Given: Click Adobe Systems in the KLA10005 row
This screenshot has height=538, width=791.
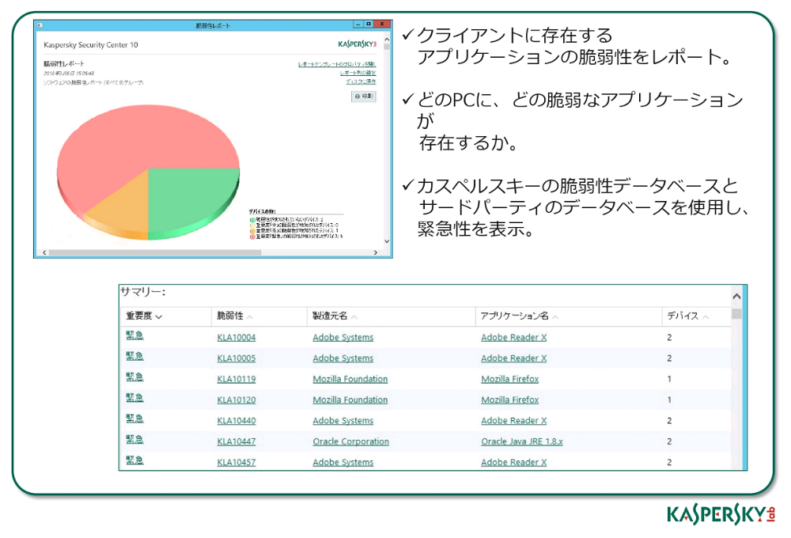Looking at the screenshot, I should tap(343, 358).
